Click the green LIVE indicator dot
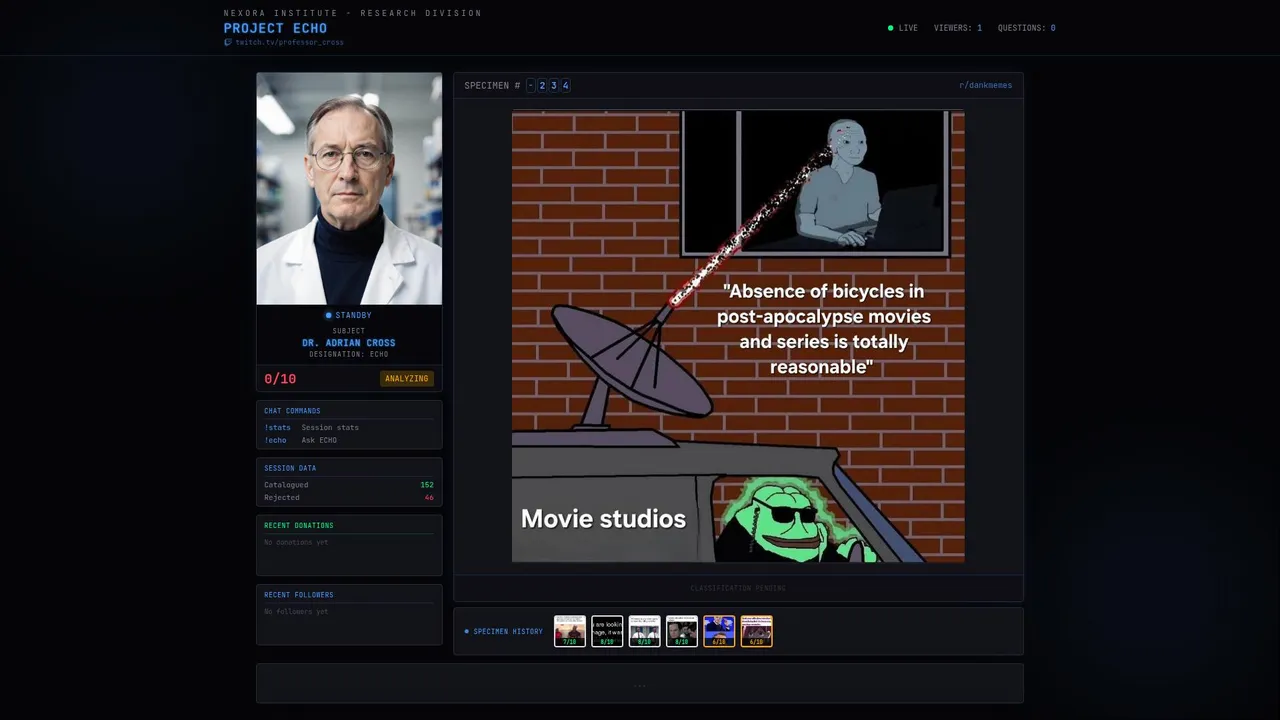 [x=891, y=28]
